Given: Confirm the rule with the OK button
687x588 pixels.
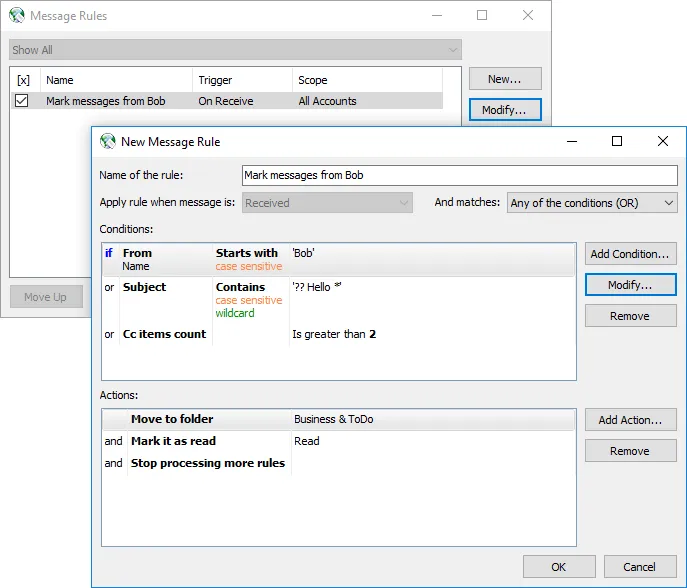Looking at the screenshot, I should [558, 567].
